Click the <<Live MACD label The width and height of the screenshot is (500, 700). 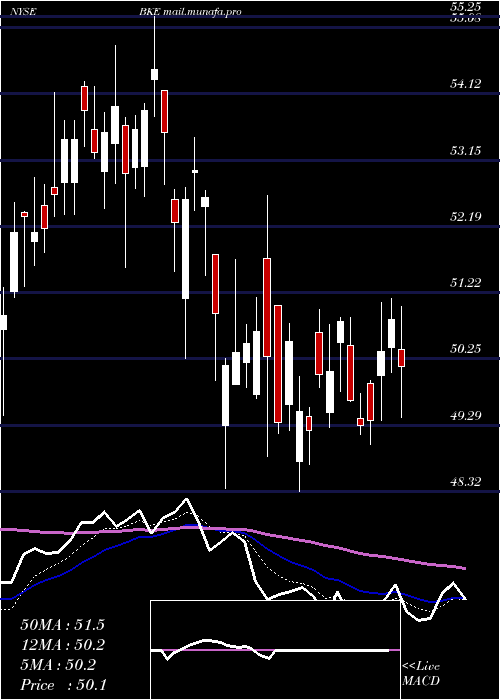tap(421, 673)
